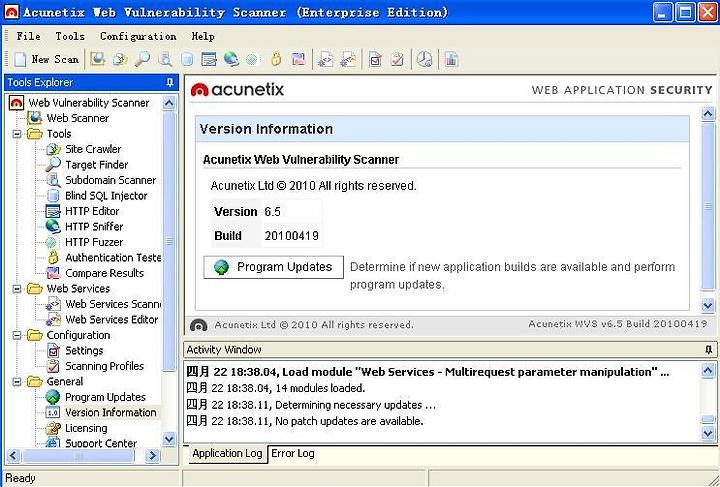Click the Program Updates button
Image resolution: width=720 pixels, height=487 pixels.
[274, 267]
